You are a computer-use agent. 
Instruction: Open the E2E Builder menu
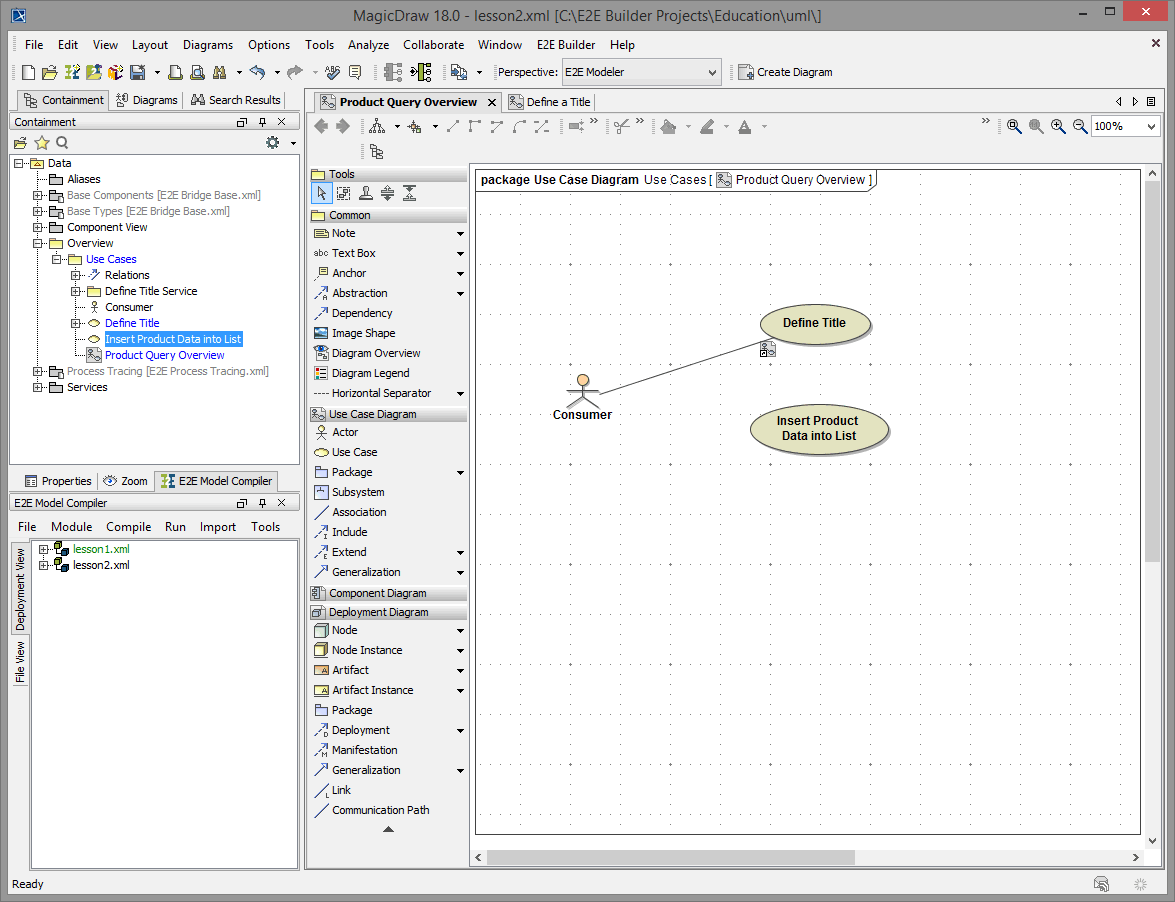(x=565, y=45)
